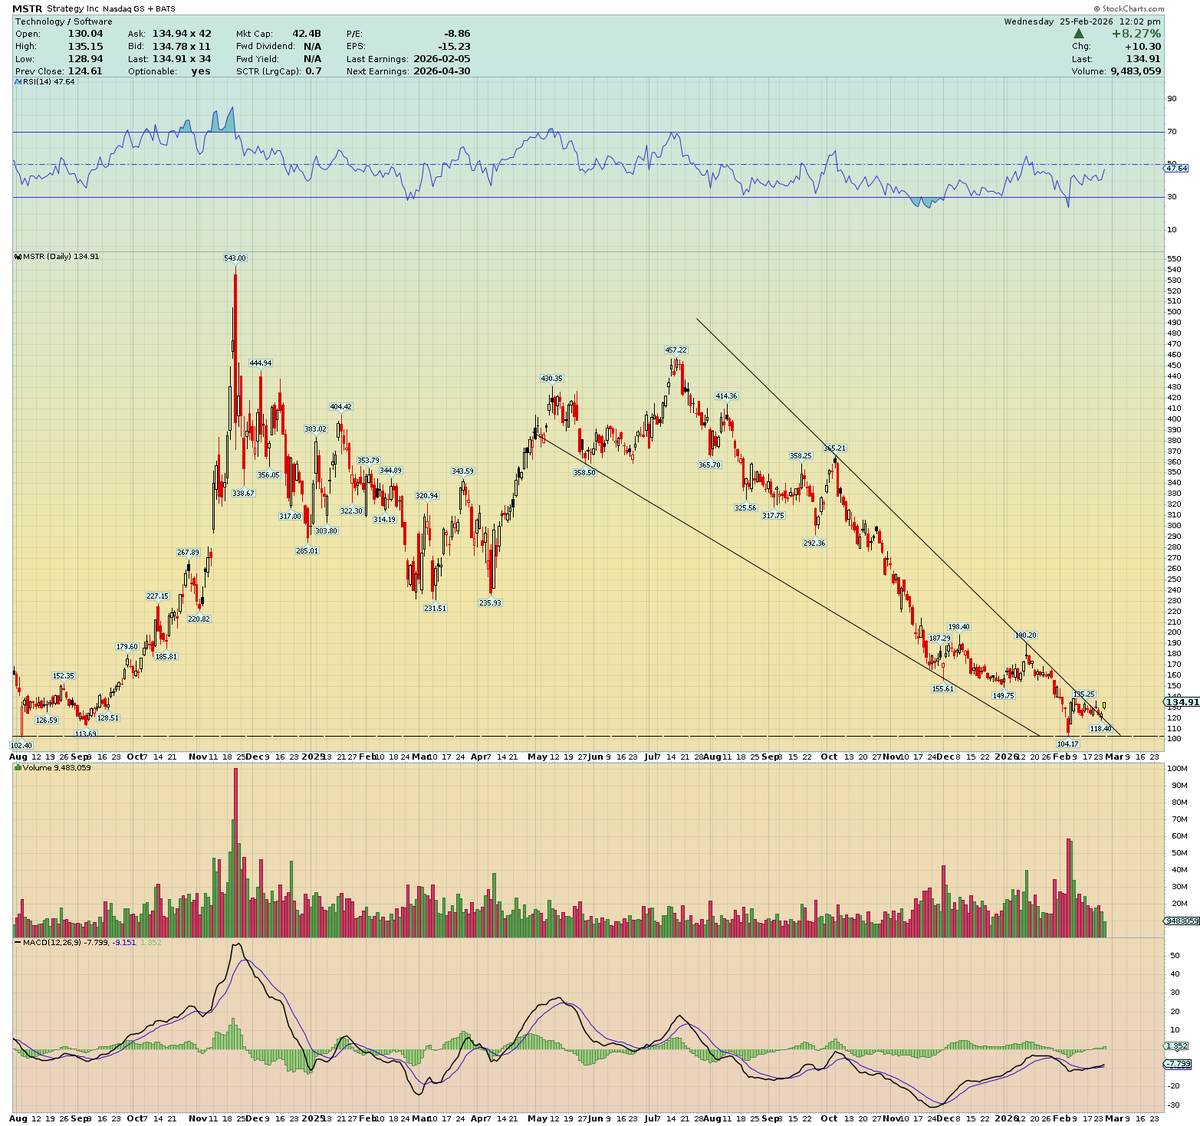
Task: Click the MACD(12,26,9) legend icon
Action: [17, 942]
